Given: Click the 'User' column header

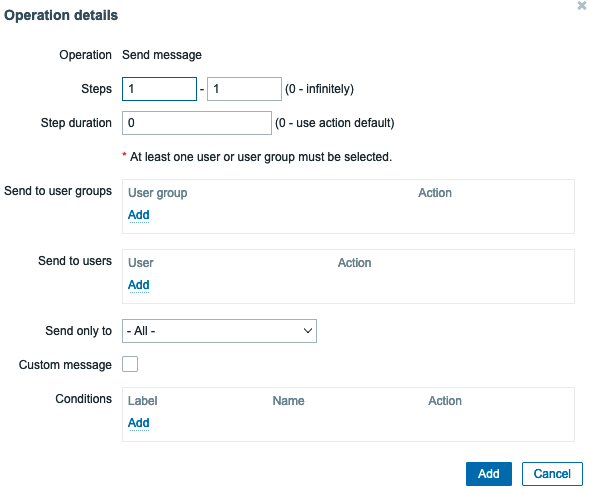Looking at the screenshot, I should pyautogui.click(x=141, y=263).
